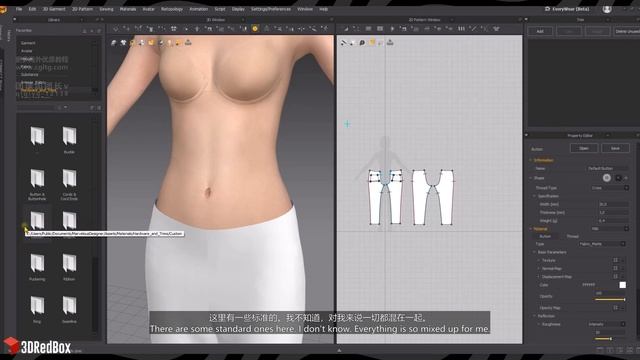The width and height of the screenshot is (640, 360).
Task: Open the Type dropdown showing Fabric_Matte
Action: point(602,244)
